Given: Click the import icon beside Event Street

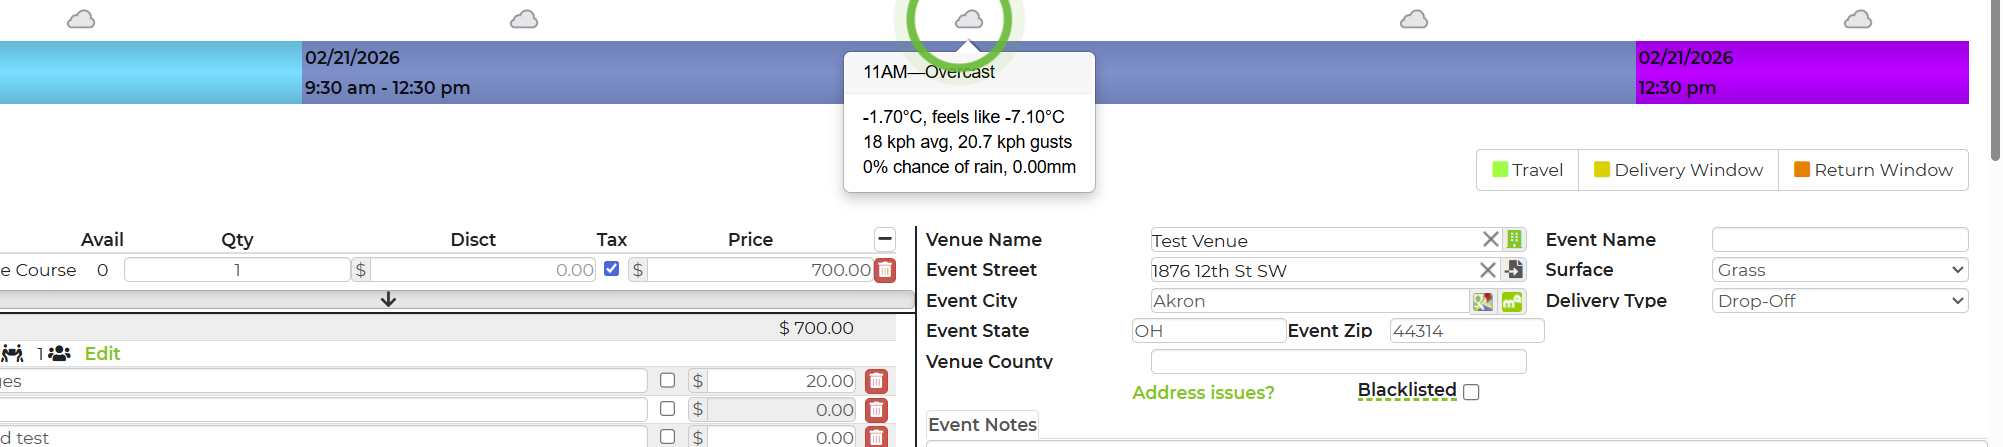Looking at the screenshot, I should point(1515,270).
